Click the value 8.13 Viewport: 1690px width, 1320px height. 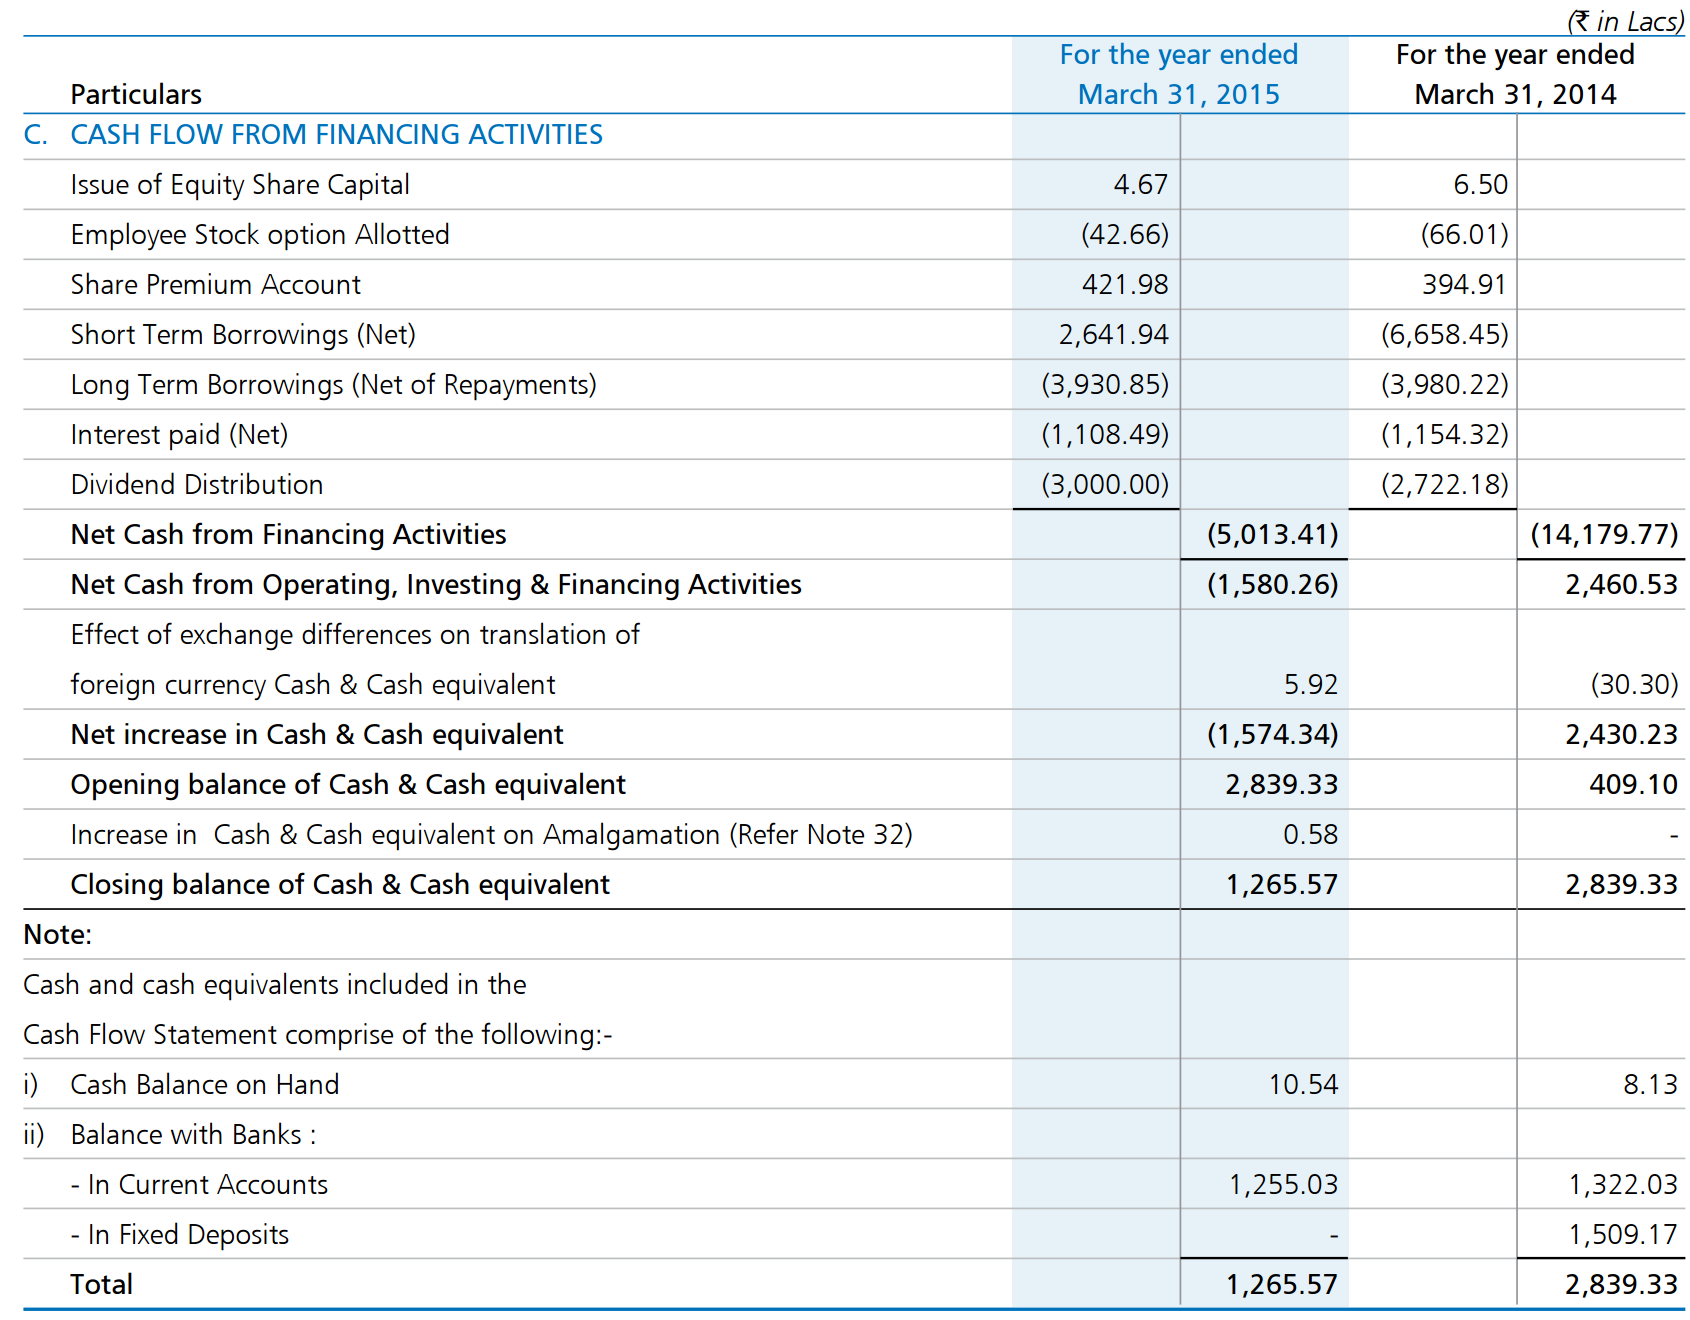1650,1084
